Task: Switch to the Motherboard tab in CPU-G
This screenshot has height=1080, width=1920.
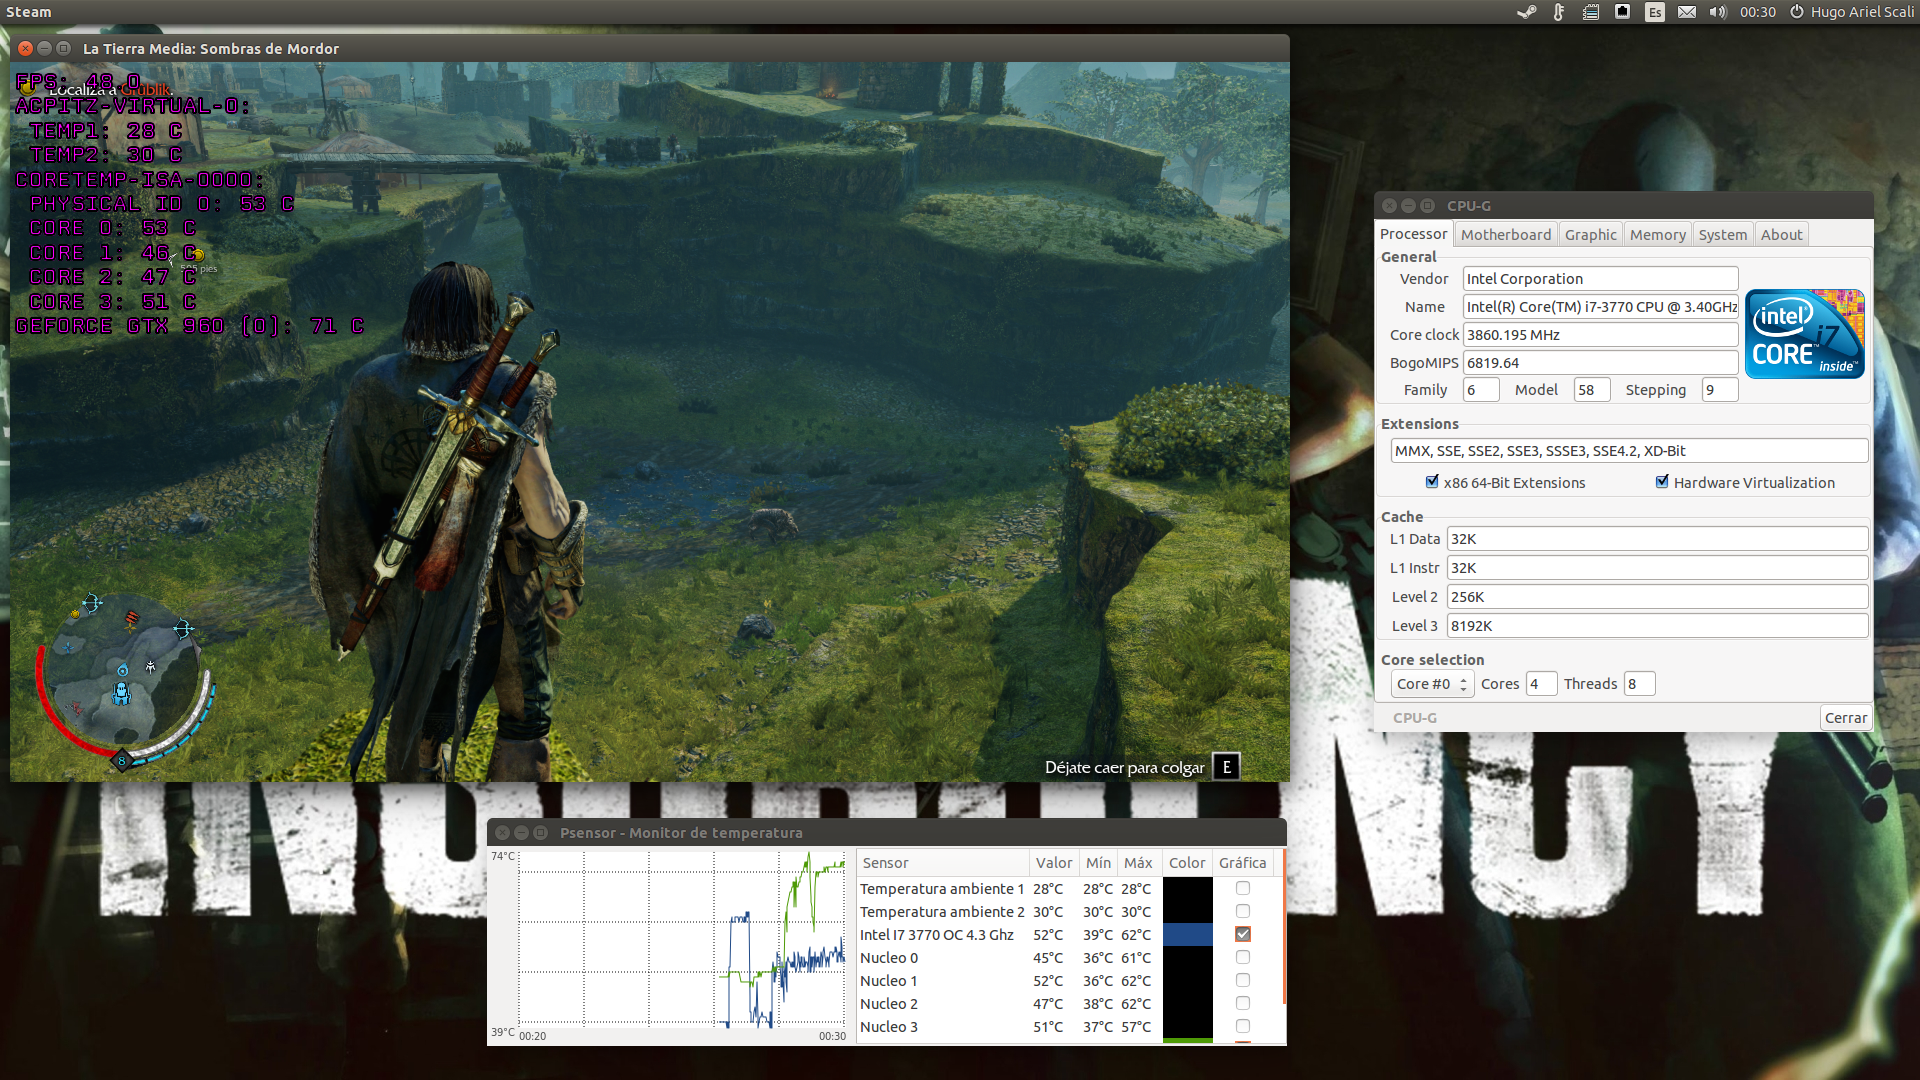Action: (x=1506, y=235)
